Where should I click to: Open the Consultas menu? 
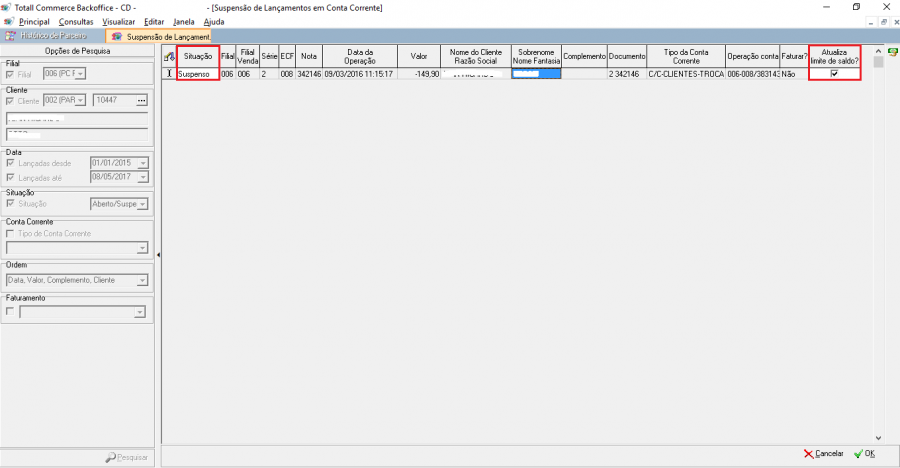76,21
